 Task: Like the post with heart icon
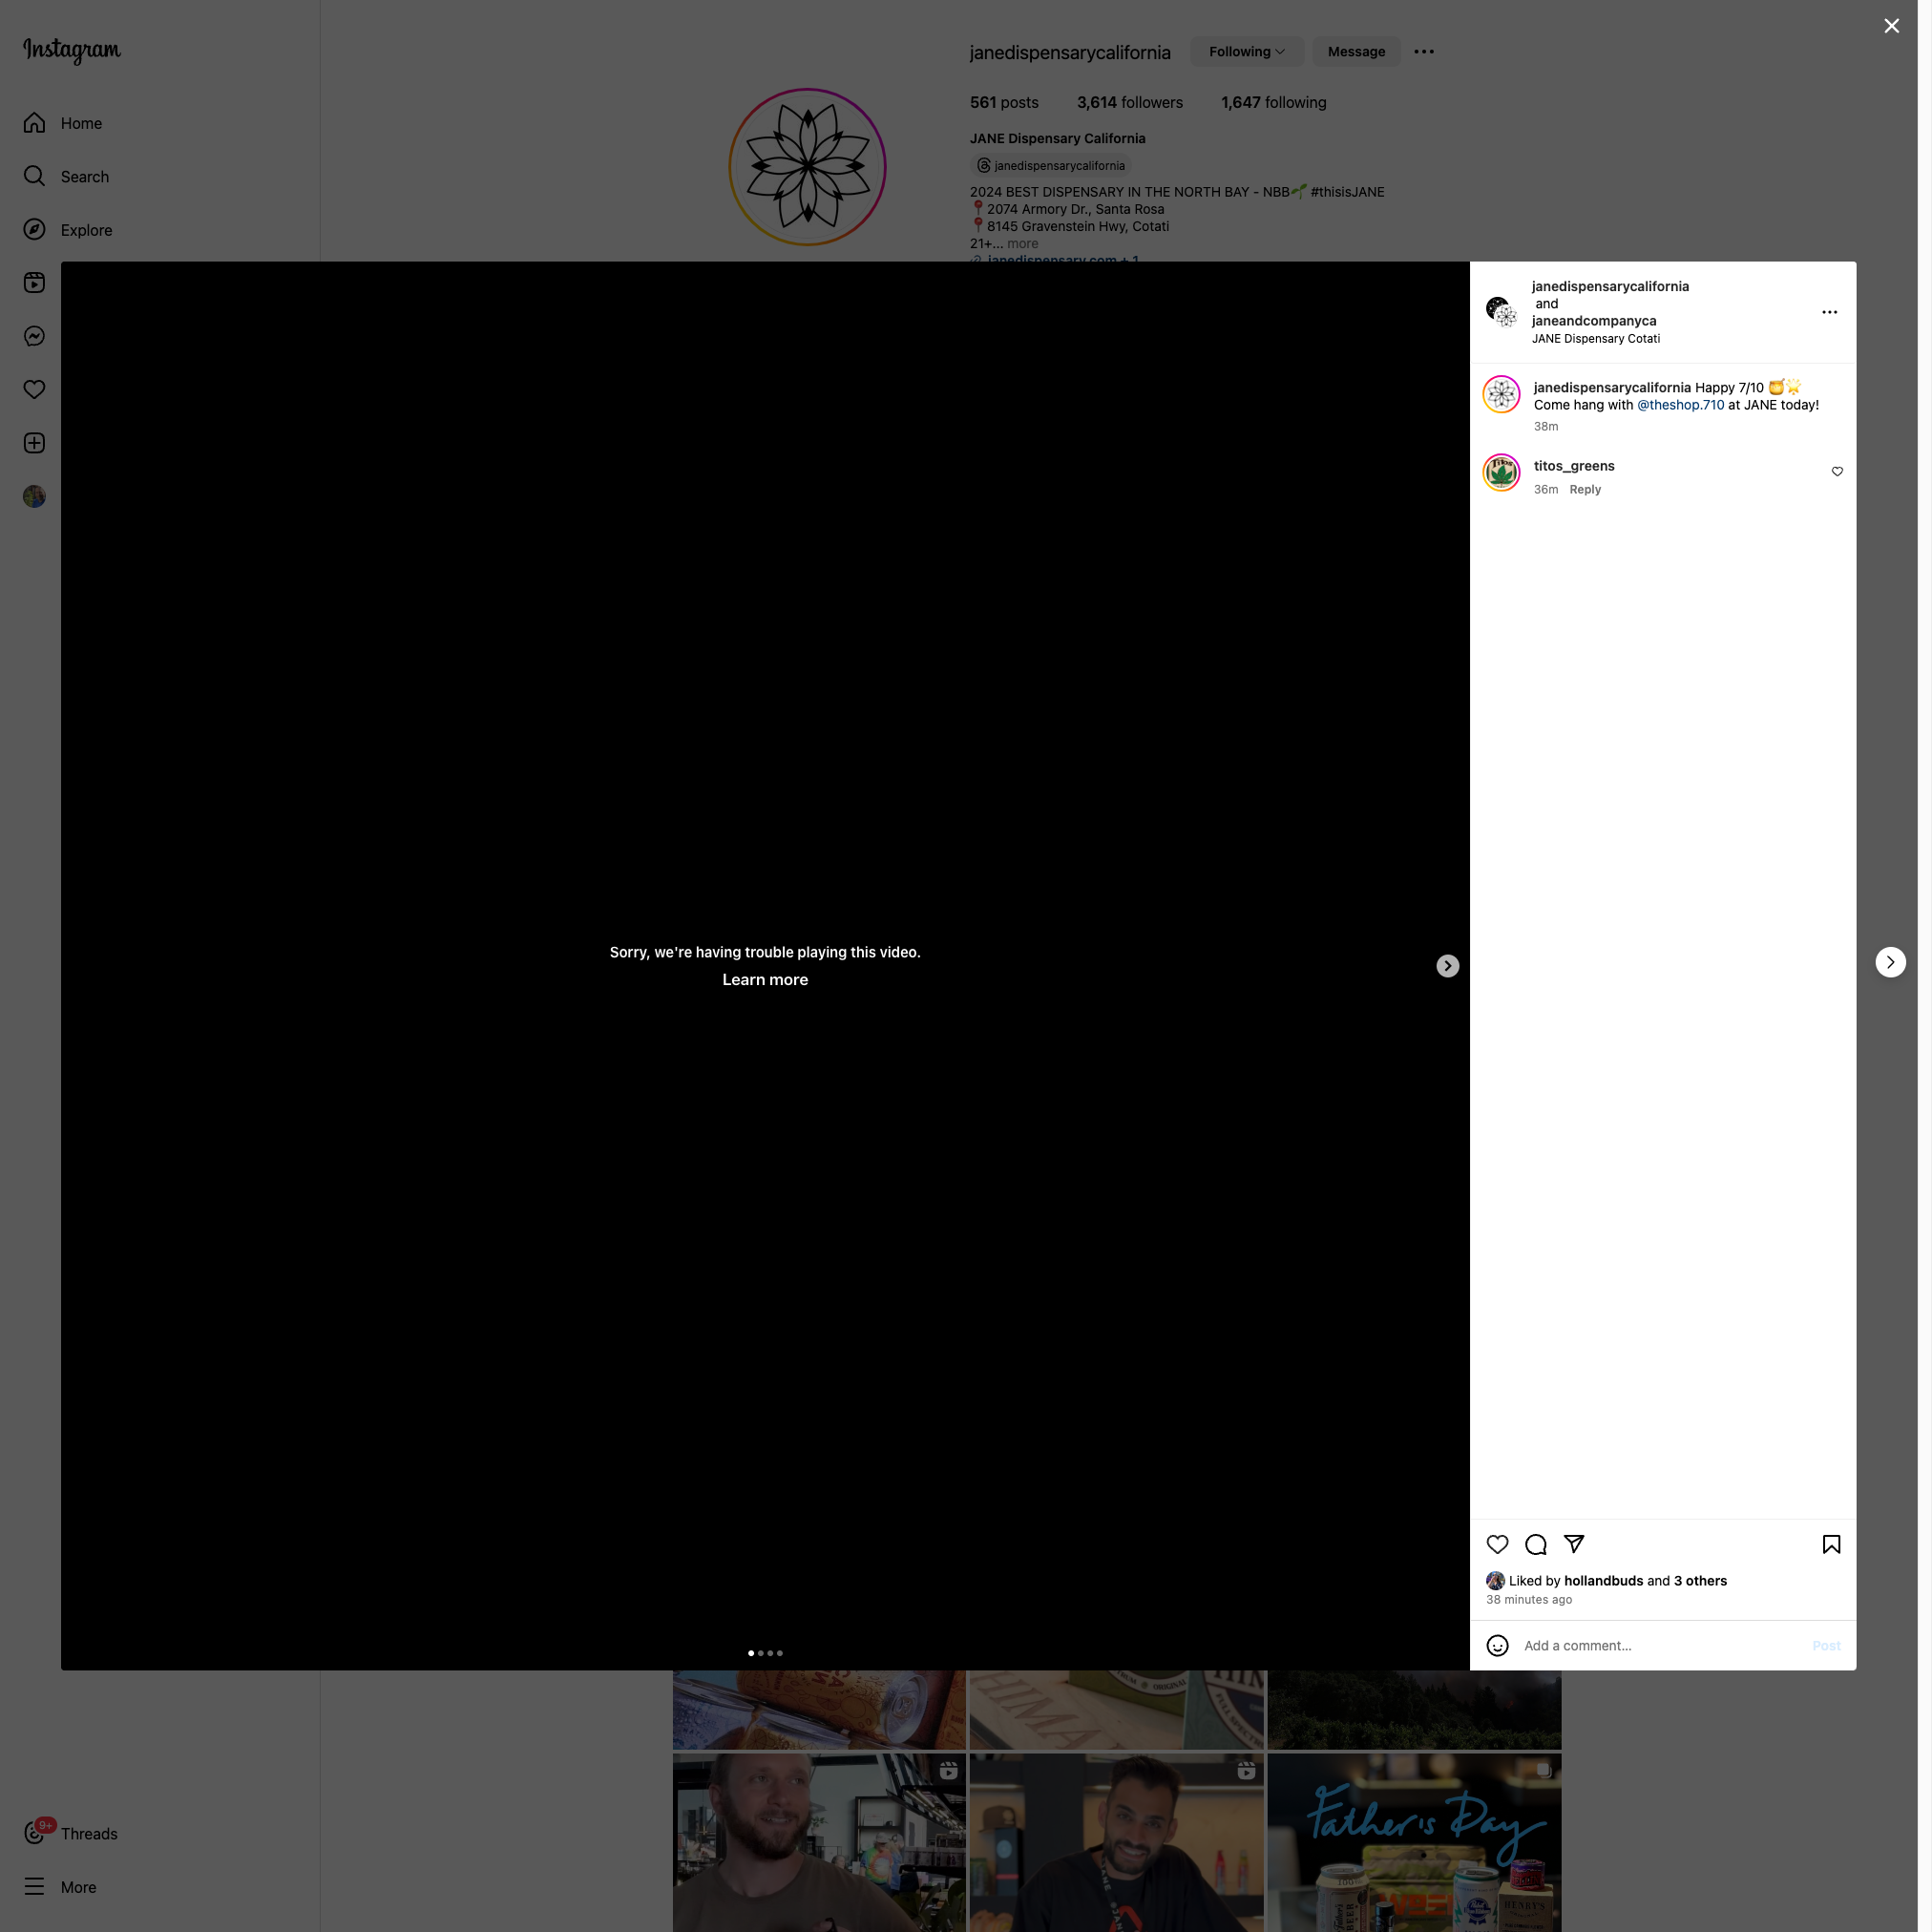pyautogui.click(x=1497, y=1545)
